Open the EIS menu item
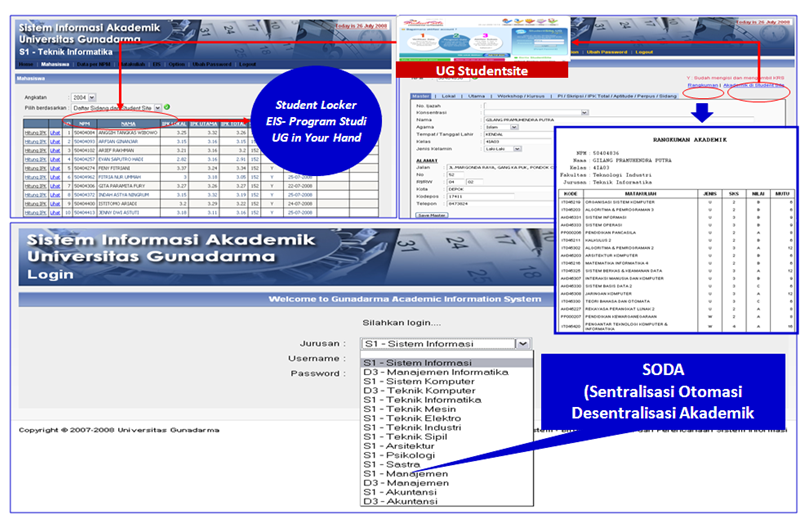 pos(157,64)
